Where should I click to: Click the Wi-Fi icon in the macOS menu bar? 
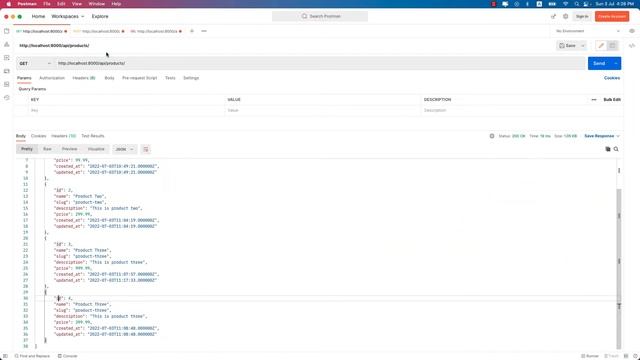coord(565,4)
